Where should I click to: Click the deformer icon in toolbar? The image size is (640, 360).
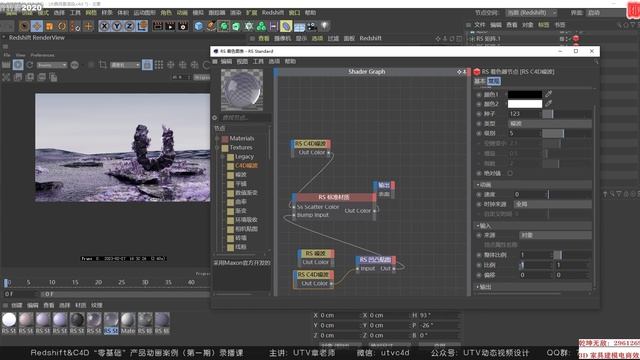pos(286,27)
